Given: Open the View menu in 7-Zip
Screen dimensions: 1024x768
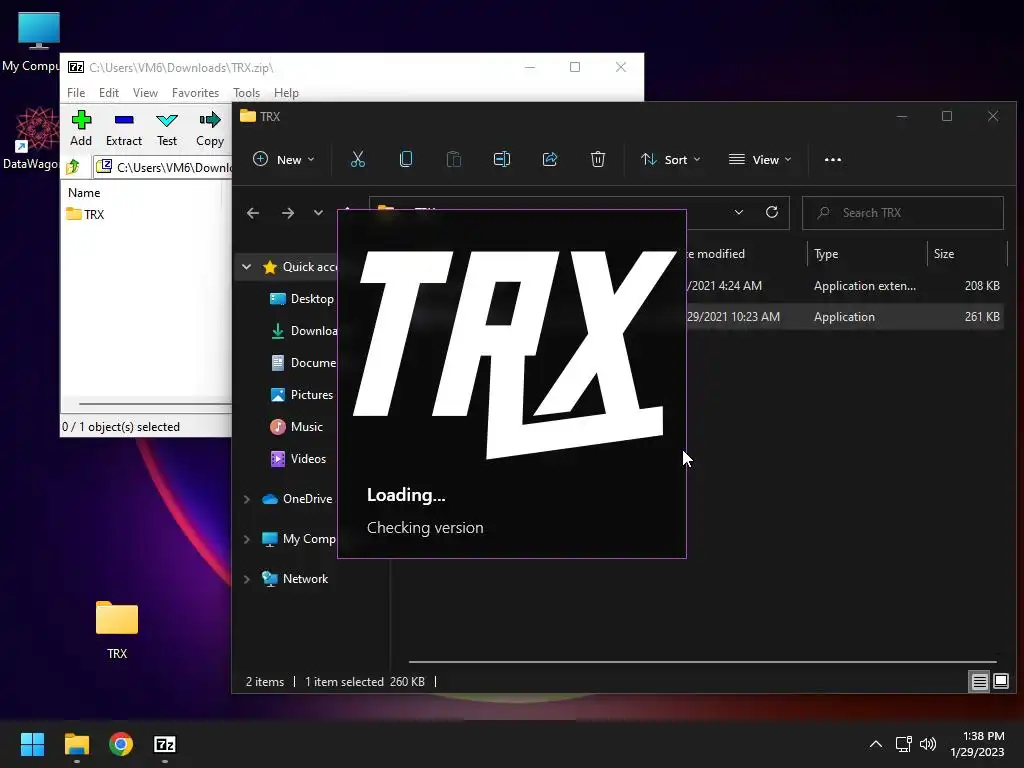Looking at the screenshot, I should pos(145,93).
